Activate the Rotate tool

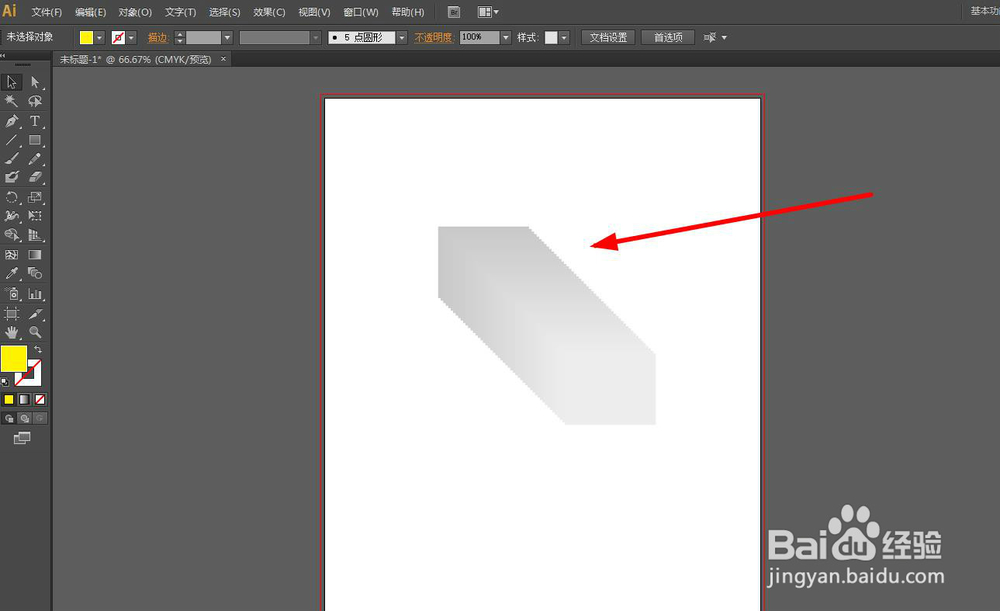coord(11,197)
